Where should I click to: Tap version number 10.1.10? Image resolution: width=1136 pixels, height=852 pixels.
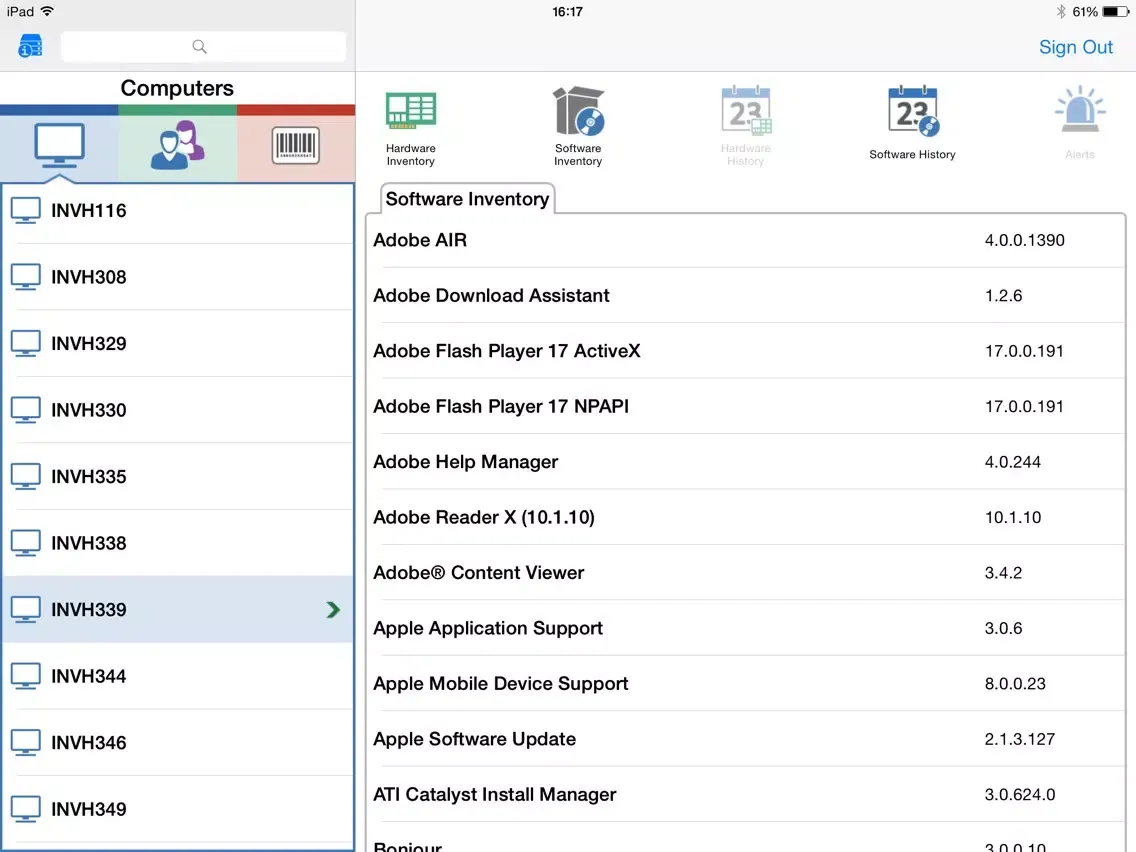pyautogui.click(x=1013, y=517)
